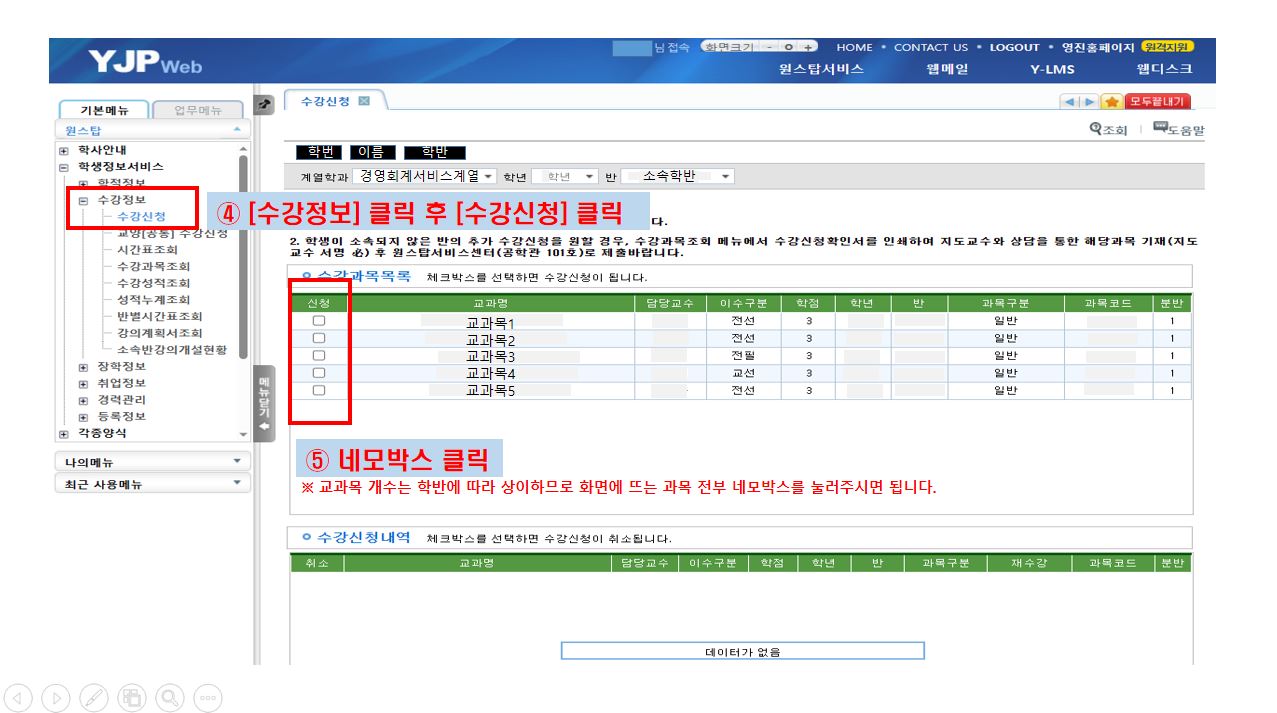1277x713 pixels.
Task: Expand the 최근 사용메뉴 panel
Action: click(x=152, y=484)
